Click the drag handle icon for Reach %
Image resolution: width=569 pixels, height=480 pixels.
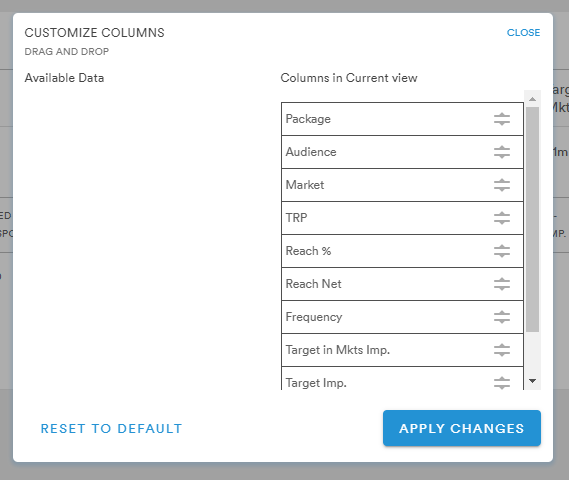(502, 251)
